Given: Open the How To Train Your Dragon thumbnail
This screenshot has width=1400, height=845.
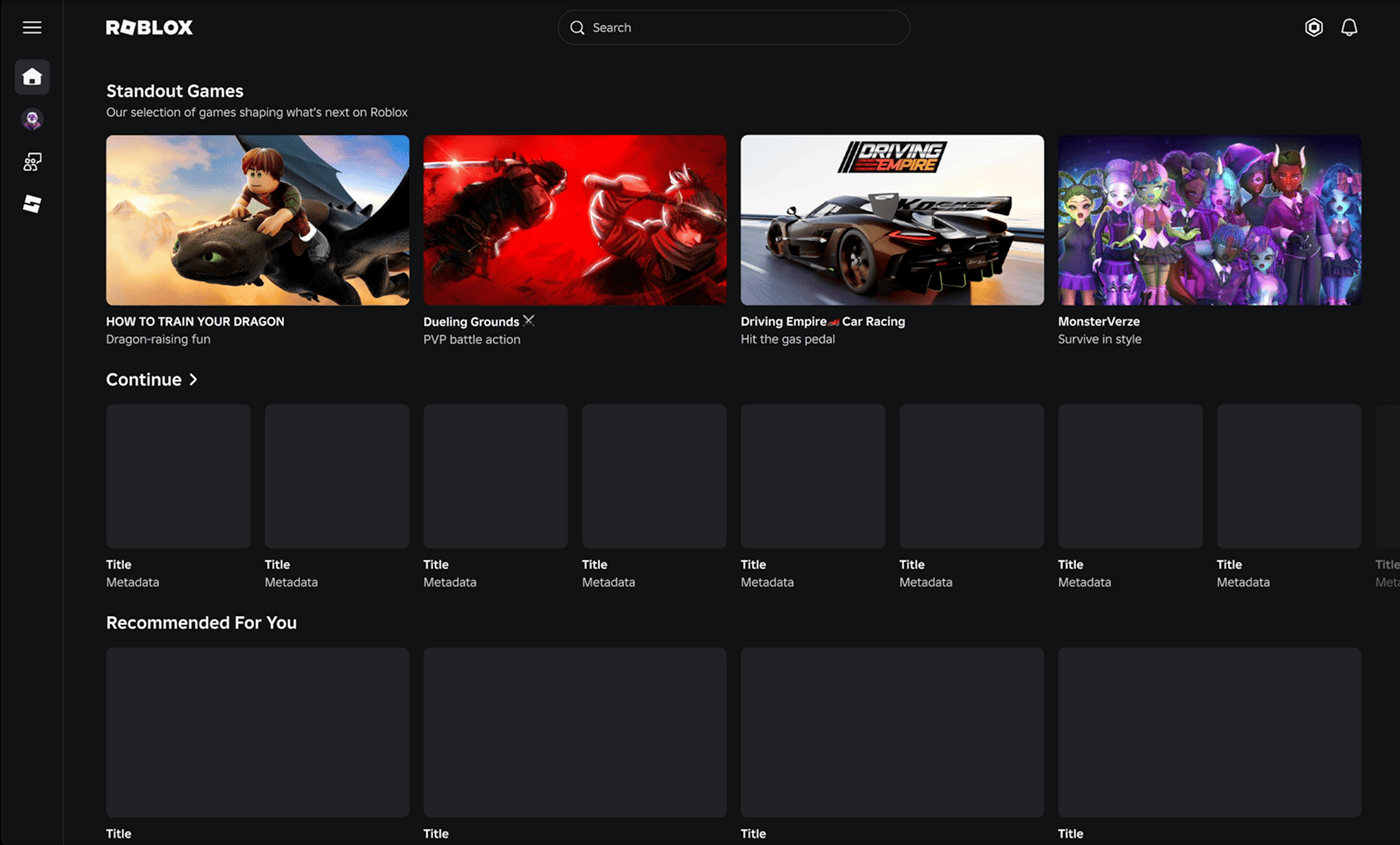Looking at the screenshot, I should pos(258,220).
